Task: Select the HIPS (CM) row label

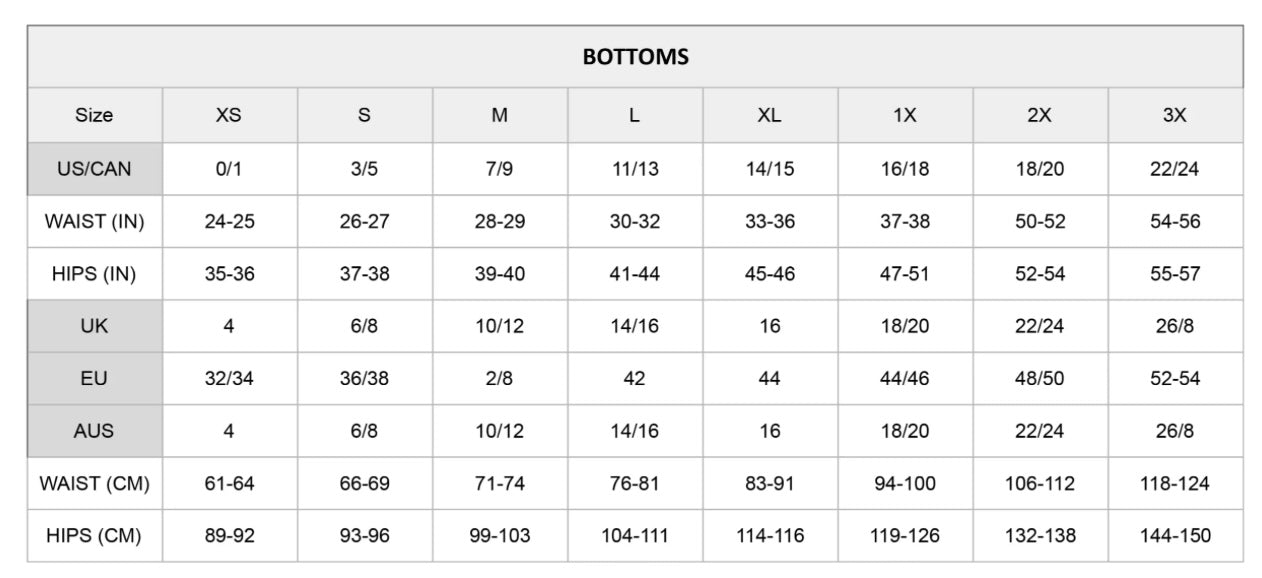Action: (x=94, y=536)
